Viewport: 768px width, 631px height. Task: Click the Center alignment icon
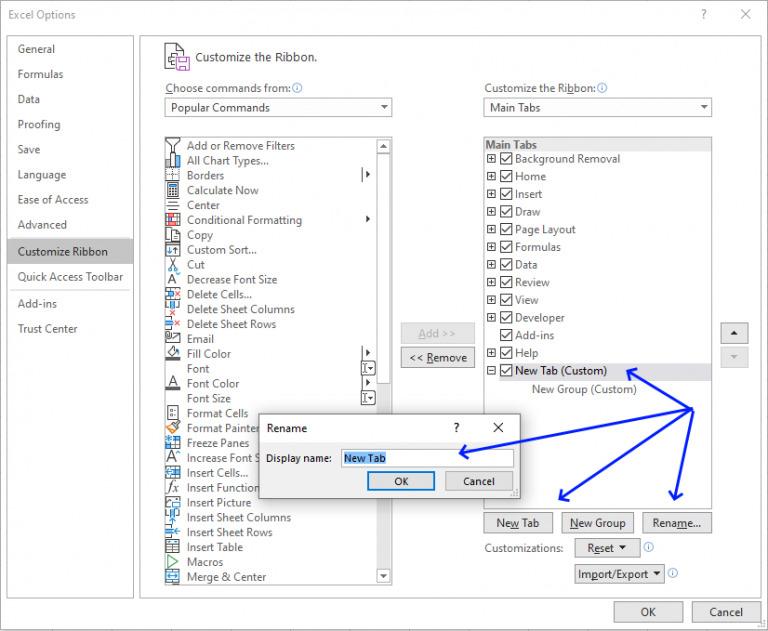click(x=172, y=205)
